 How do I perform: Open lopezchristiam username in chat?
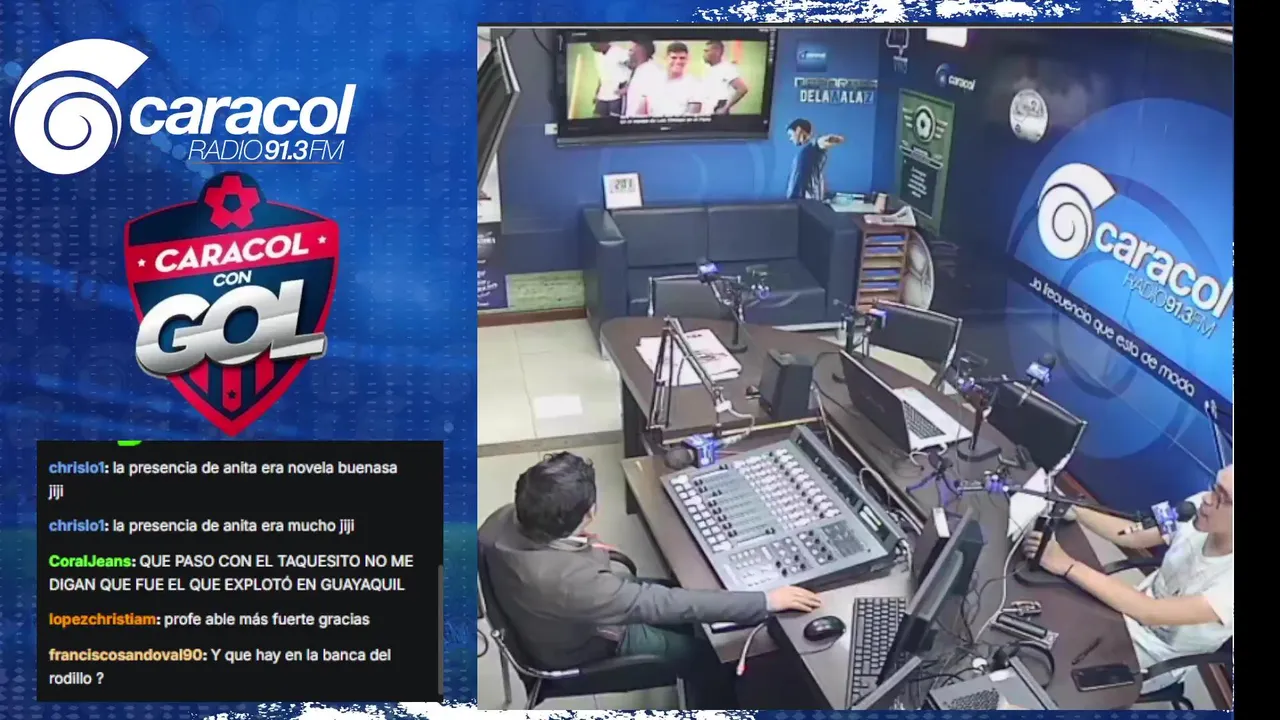click(x=103, y=619)
